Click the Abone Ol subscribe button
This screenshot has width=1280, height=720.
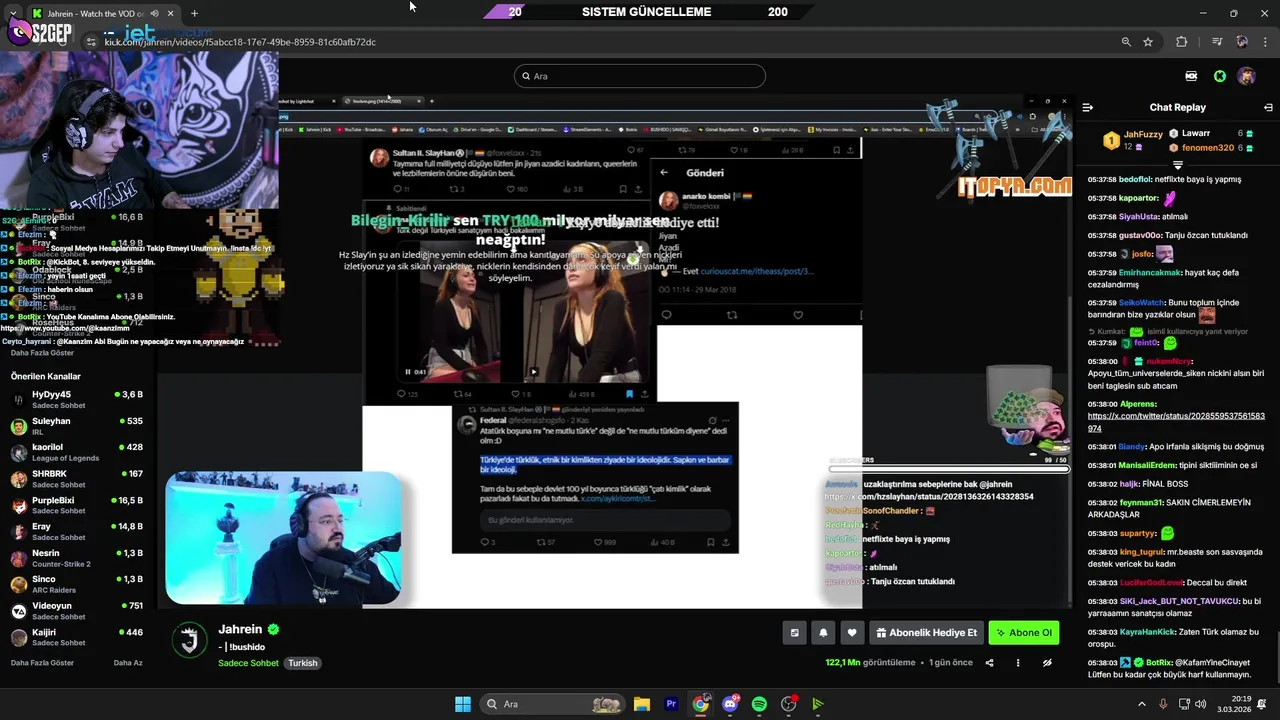[1023, 633]
